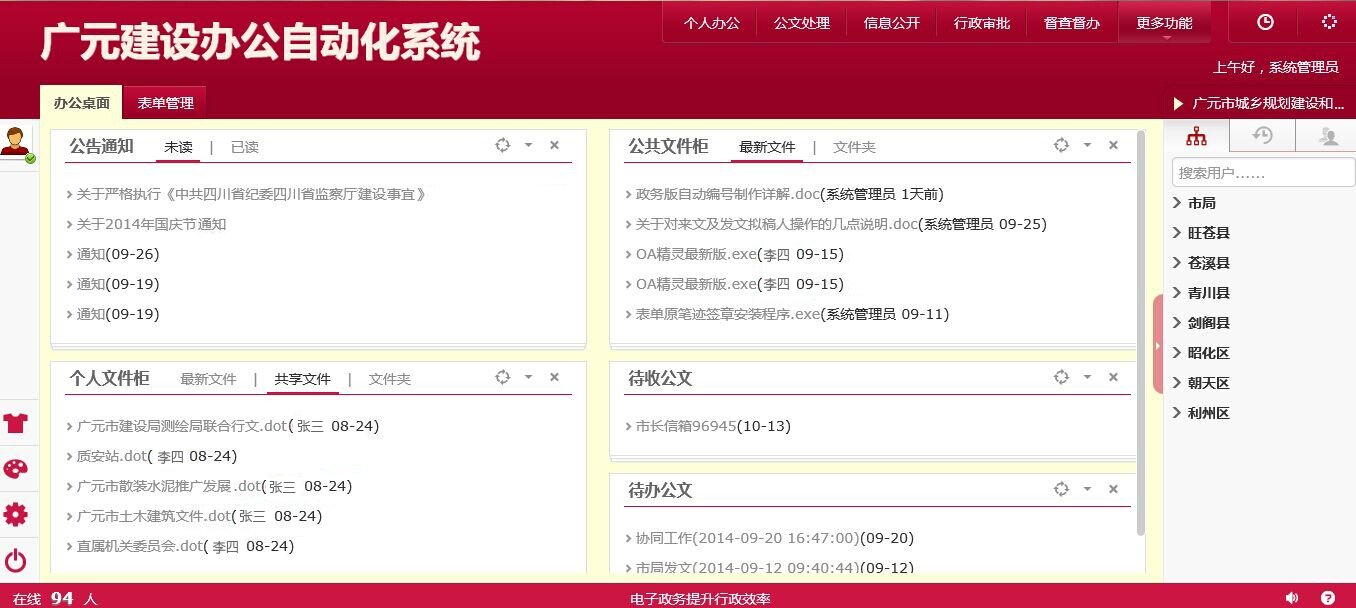
Task: Open dropdown arrow on 公共文件柜 panel
Action: [x=1087, y=146]
